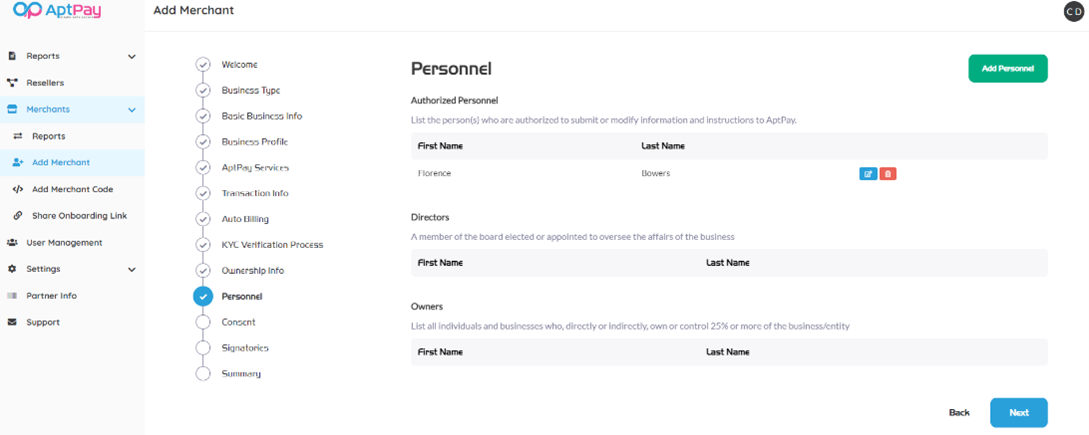Expand the Settings sidebar chevron
The height and width of the screenshot is (435, 1089).
132,270
